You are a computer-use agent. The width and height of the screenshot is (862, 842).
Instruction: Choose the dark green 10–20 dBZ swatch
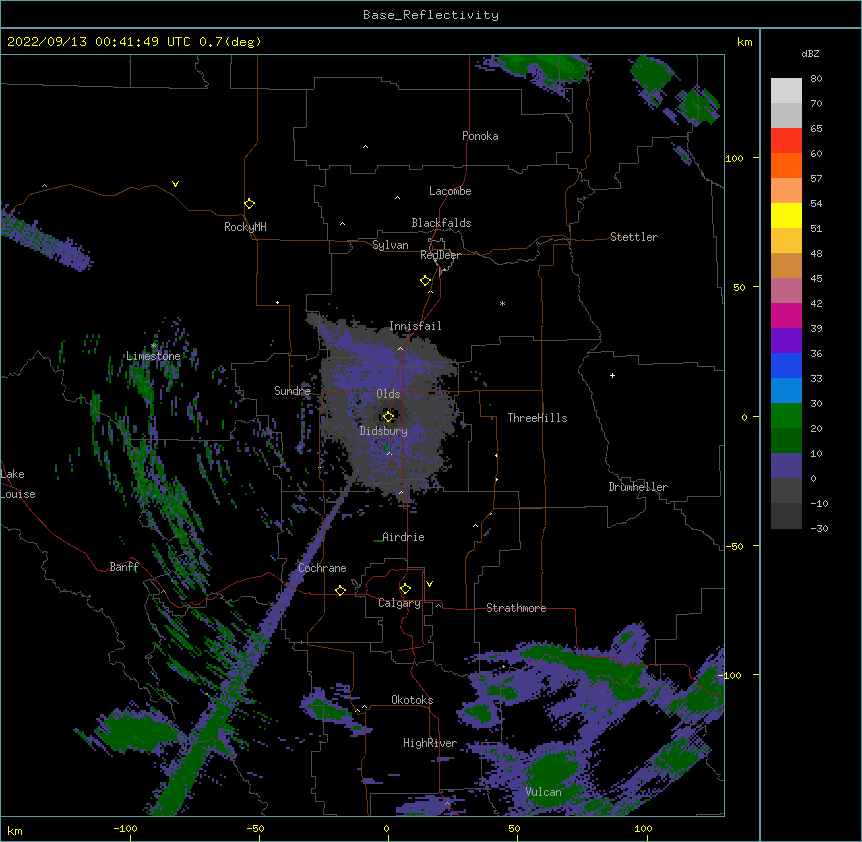(x=786, y=441)
